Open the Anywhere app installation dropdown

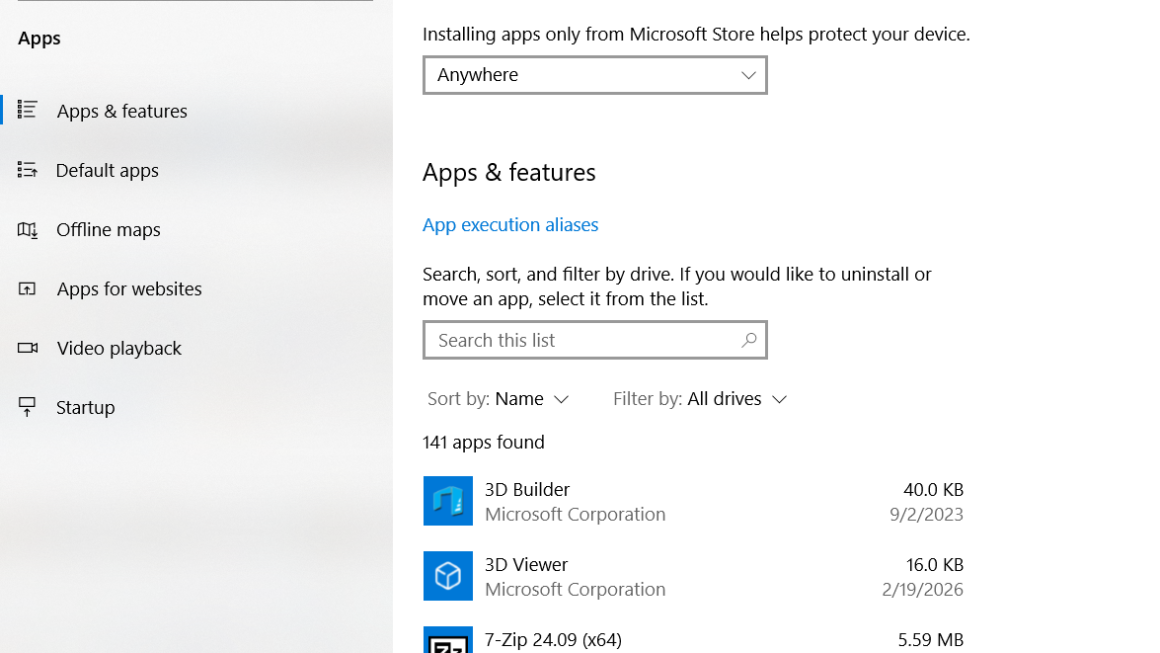(x=594, y=75)
